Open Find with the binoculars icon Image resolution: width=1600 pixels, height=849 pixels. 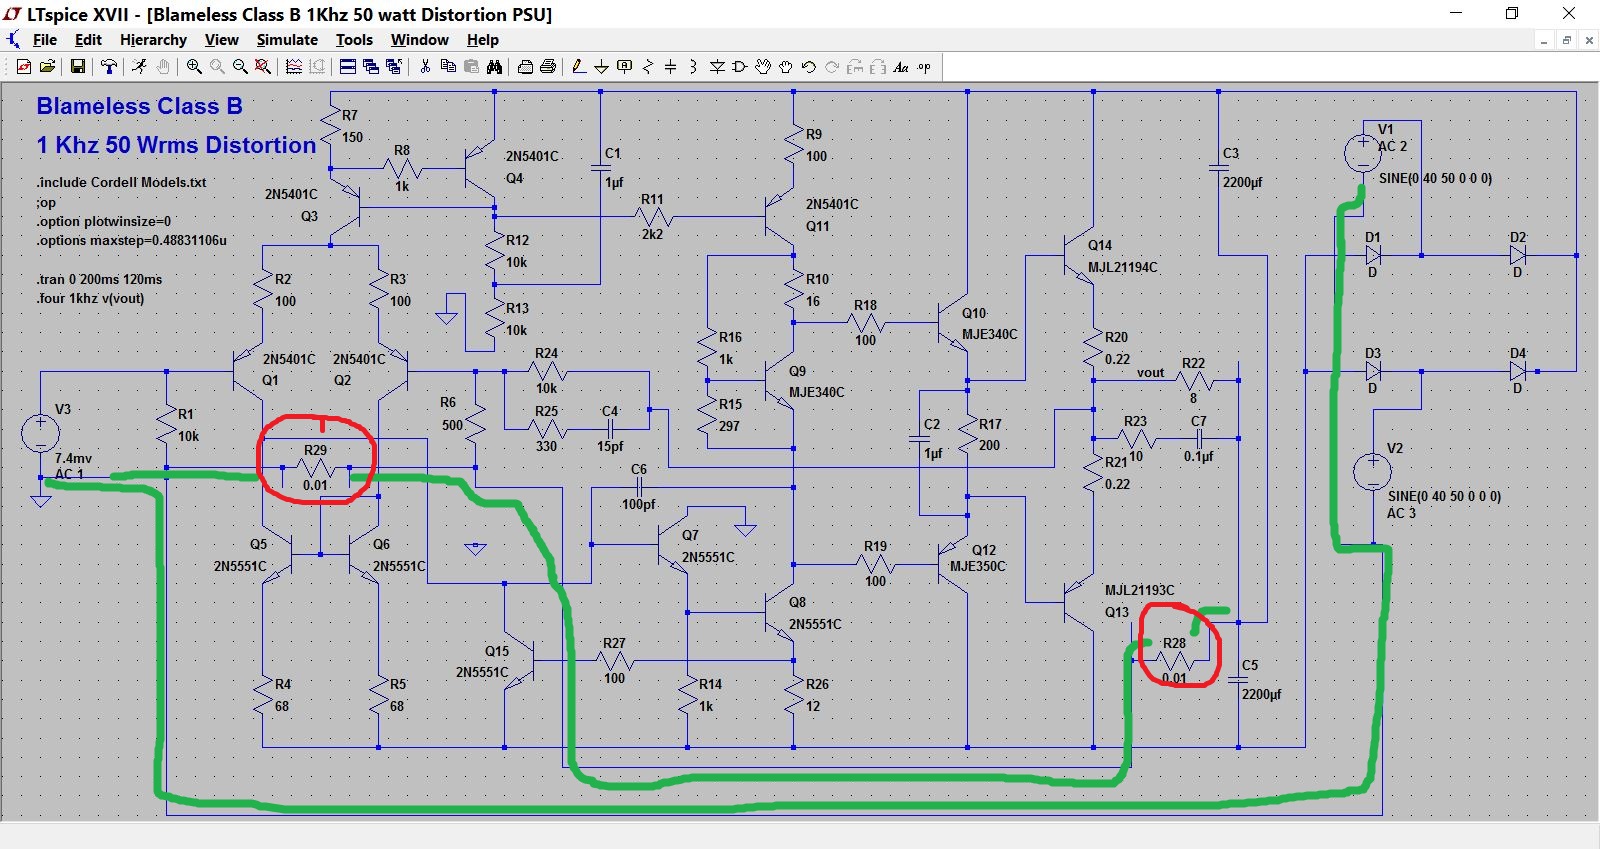[x=494, y=67]
